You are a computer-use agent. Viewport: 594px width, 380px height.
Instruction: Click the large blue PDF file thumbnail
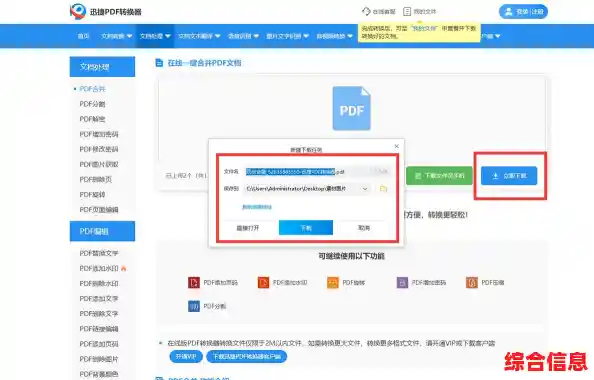tap(352, 108)
